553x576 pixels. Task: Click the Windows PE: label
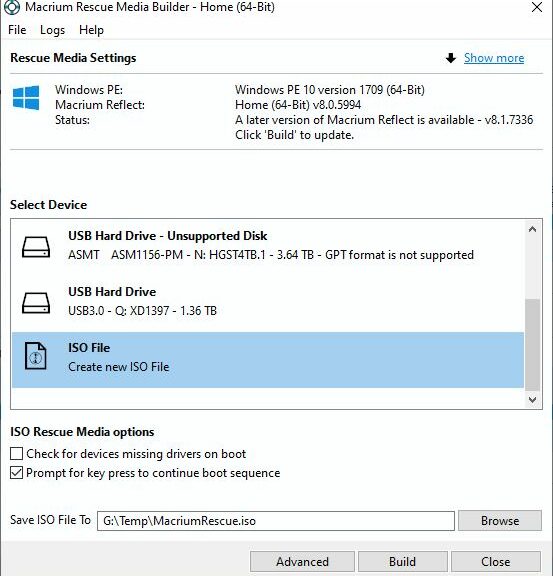pyautogui.click(x=89, y=90)
